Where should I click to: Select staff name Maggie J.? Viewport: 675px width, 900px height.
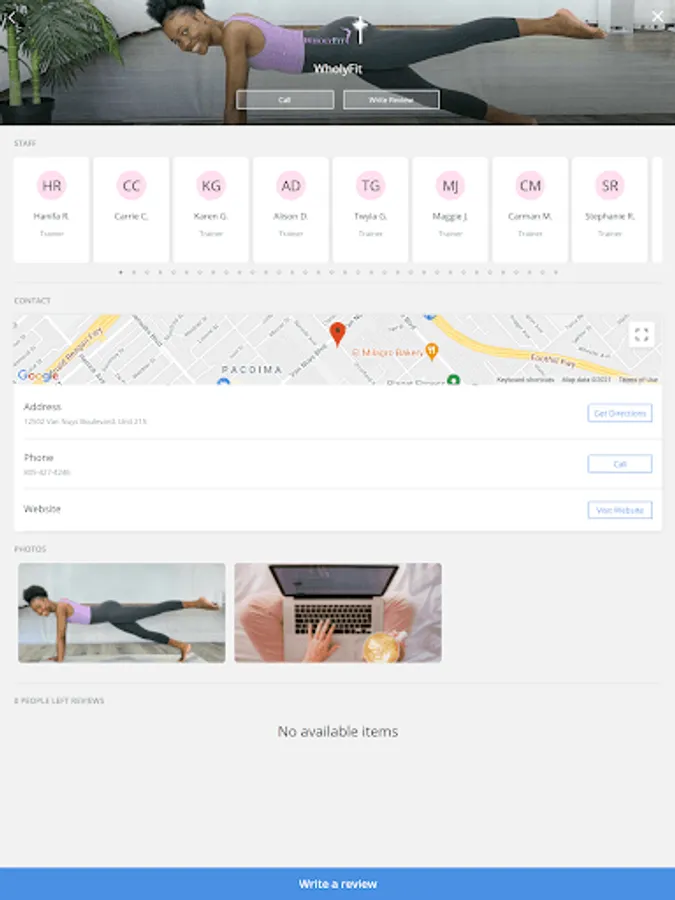click(450, 216)
